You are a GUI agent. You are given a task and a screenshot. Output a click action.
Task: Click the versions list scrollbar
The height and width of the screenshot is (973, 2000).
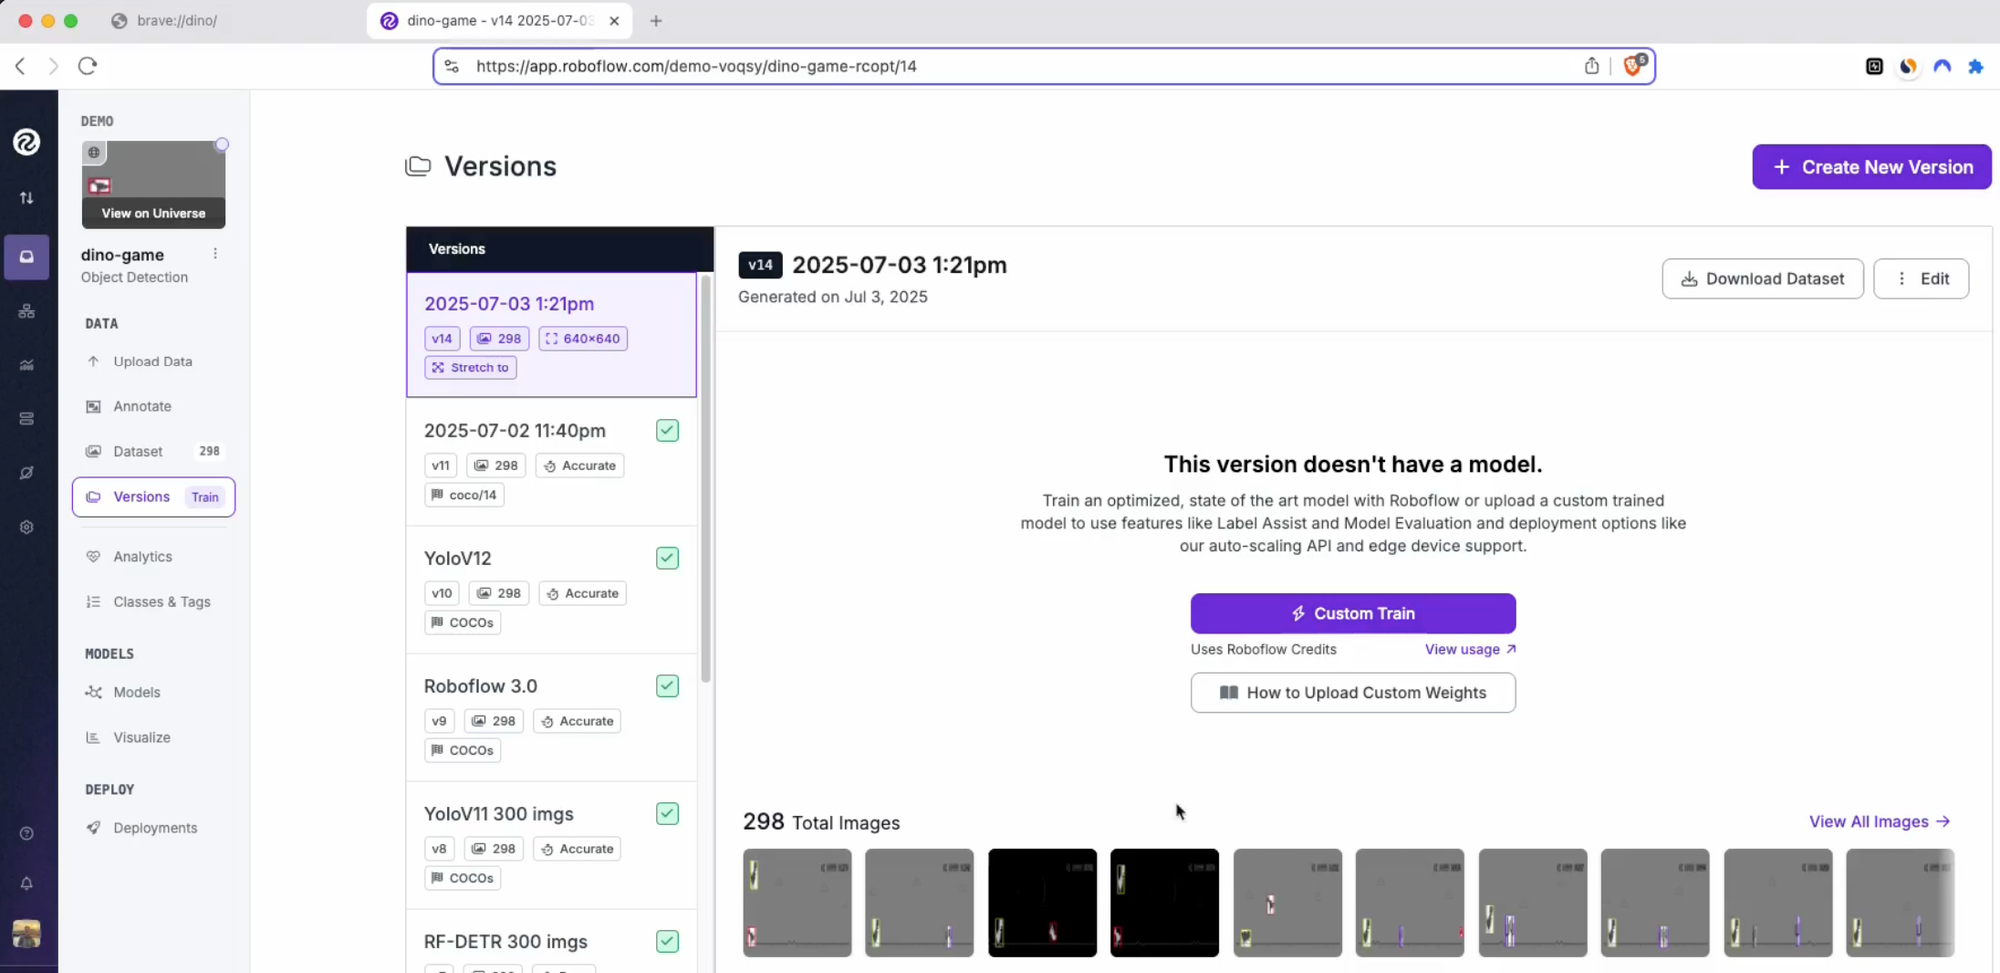tap(706, 480)
